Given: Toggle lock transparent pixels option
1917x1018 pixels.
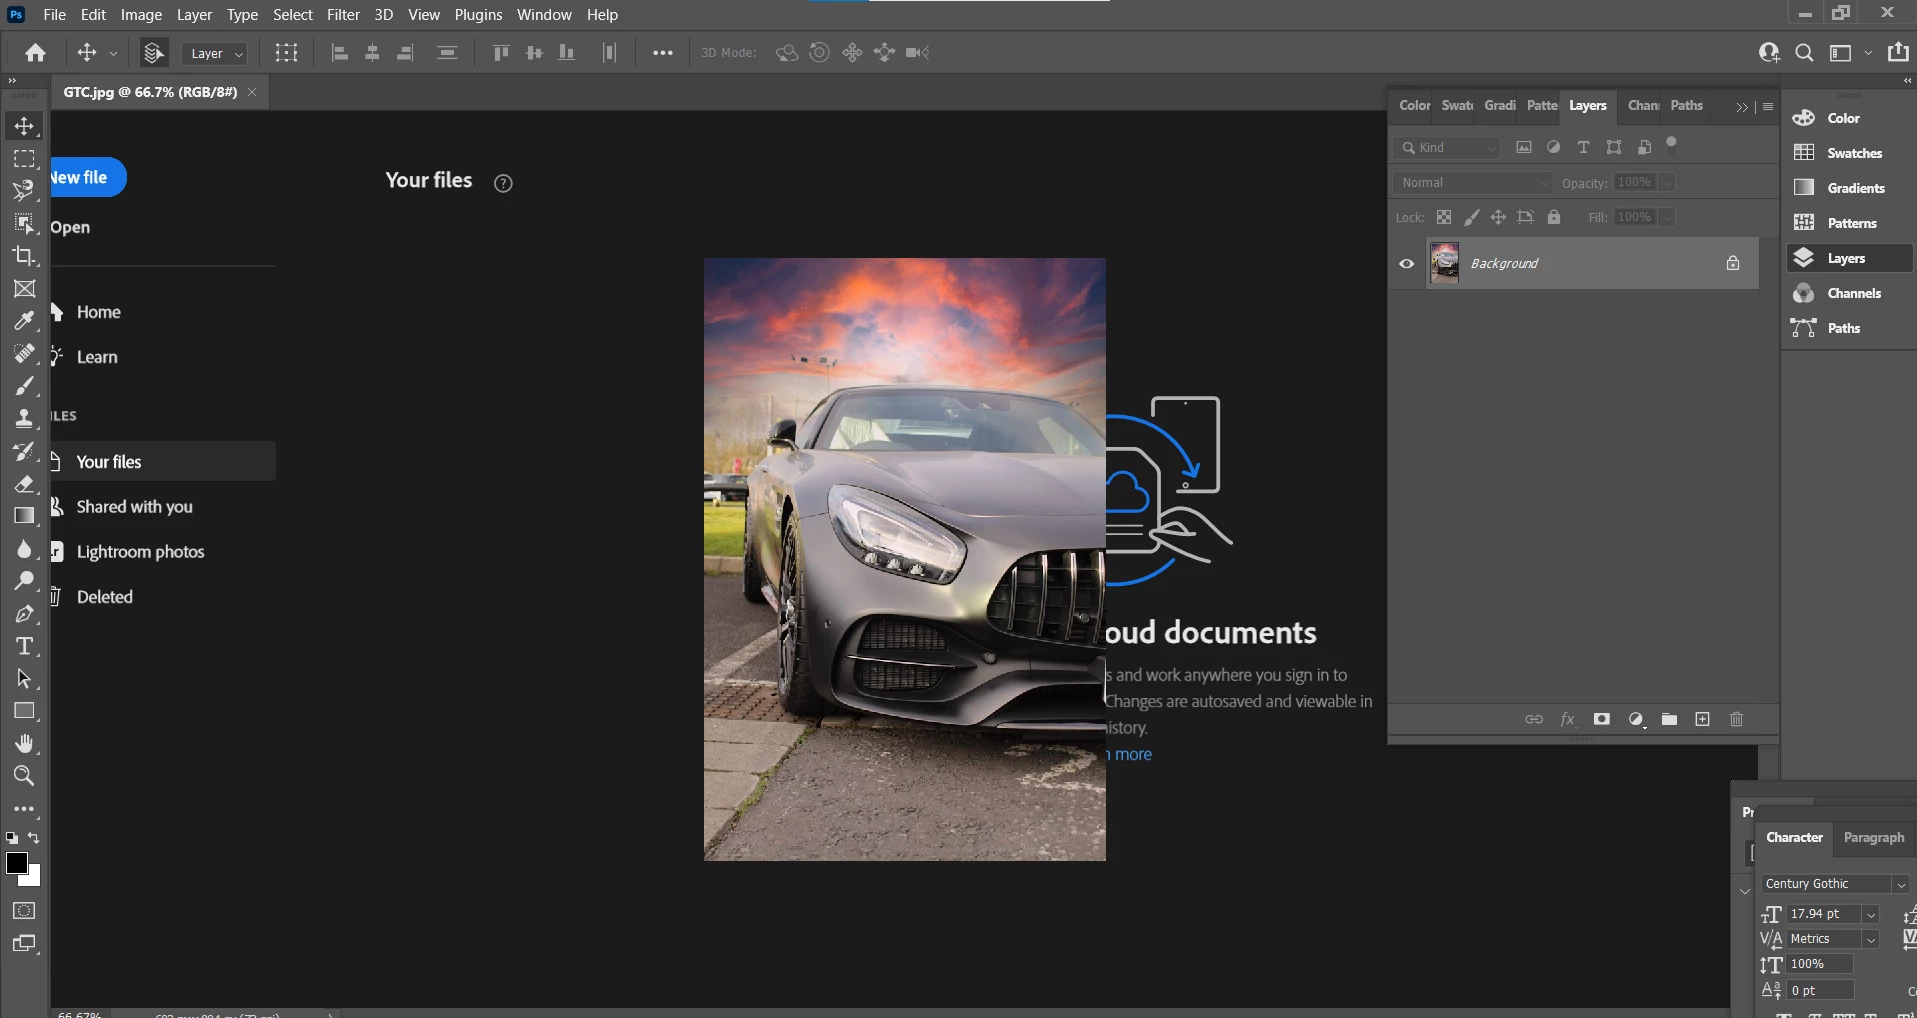Looking at the screenshot, I should pyautogui.click(x=1443, y=217).
